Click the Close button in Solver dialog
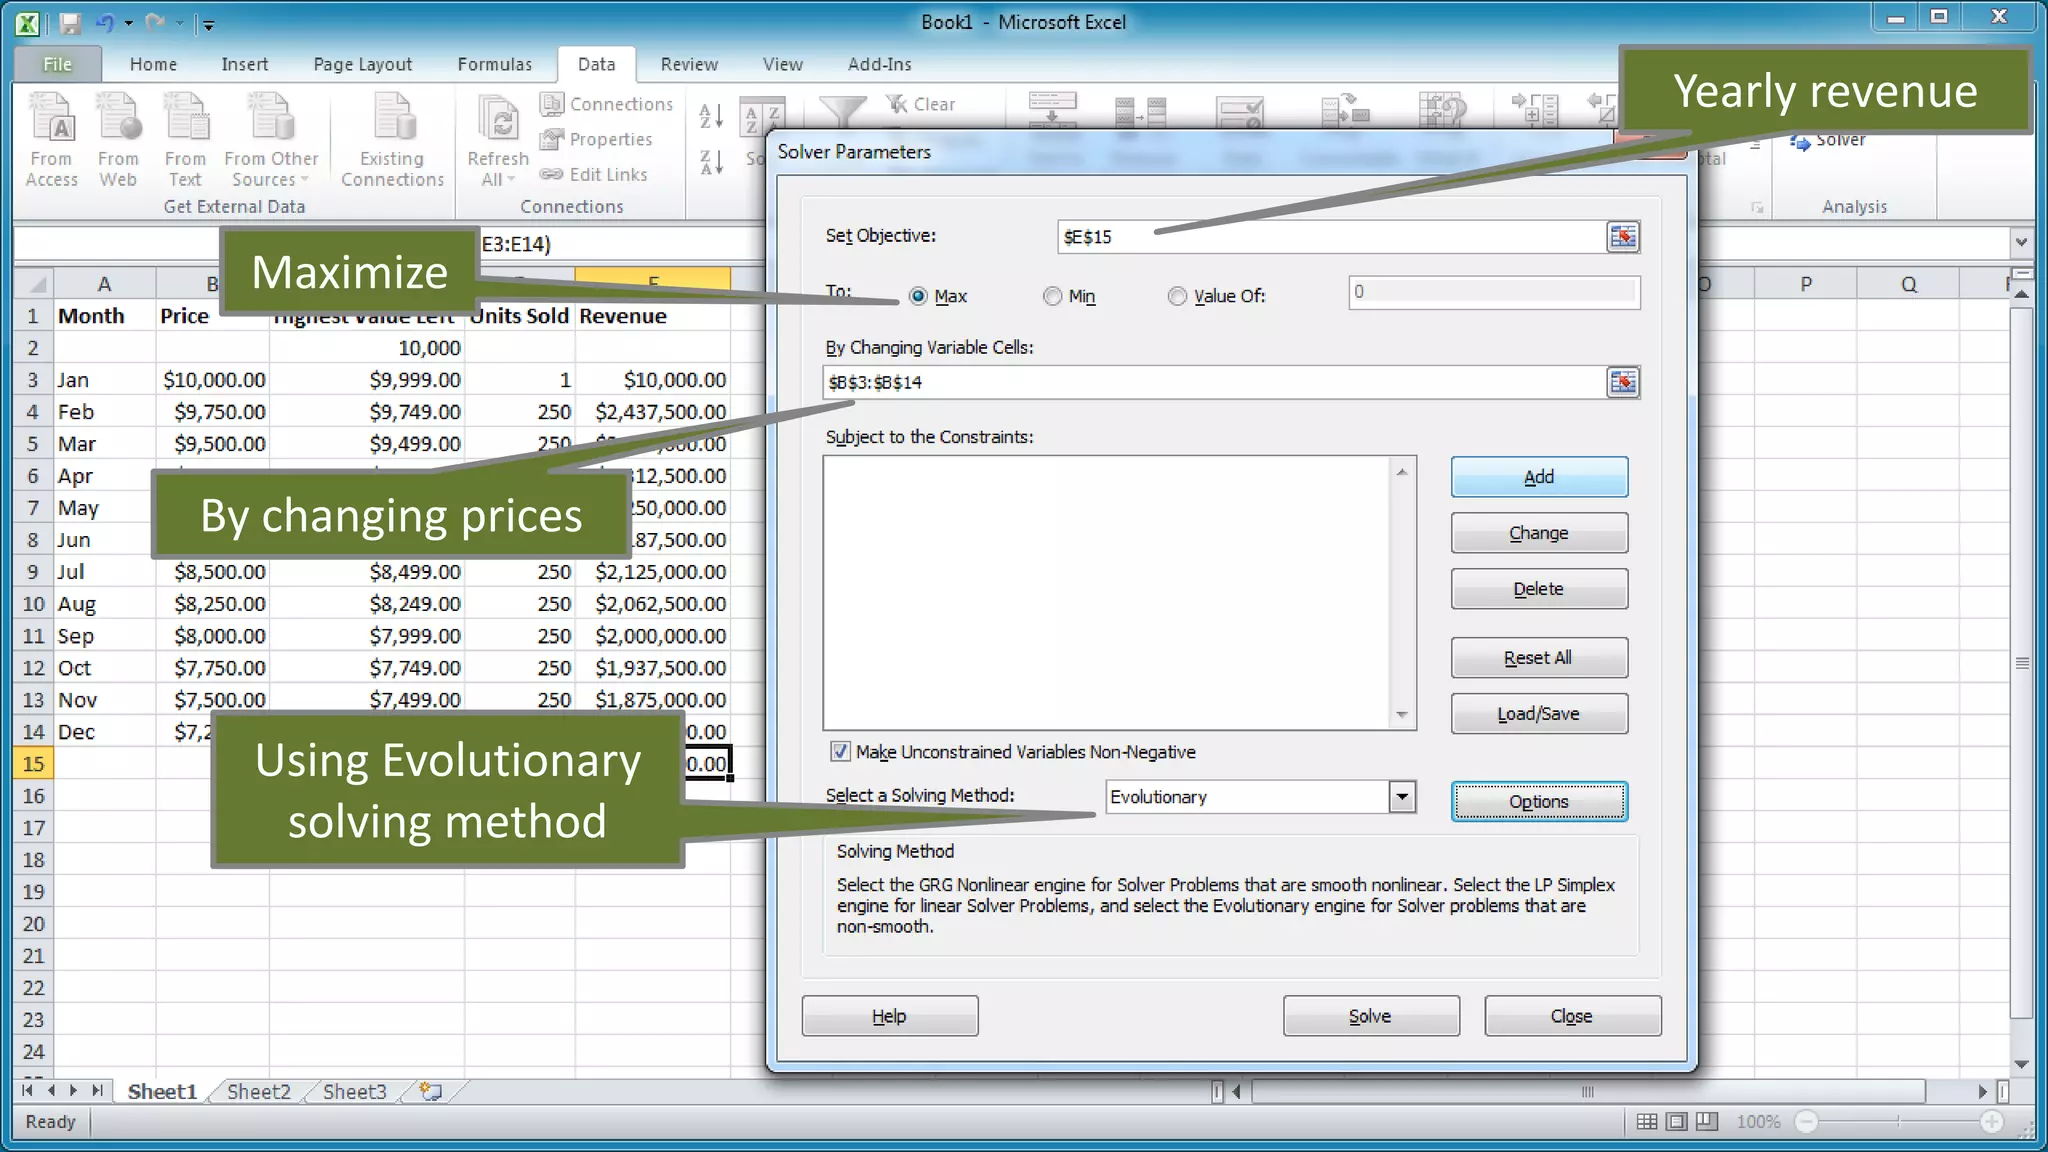The image size is (2048, 1152). [x=1572, y=1016]
